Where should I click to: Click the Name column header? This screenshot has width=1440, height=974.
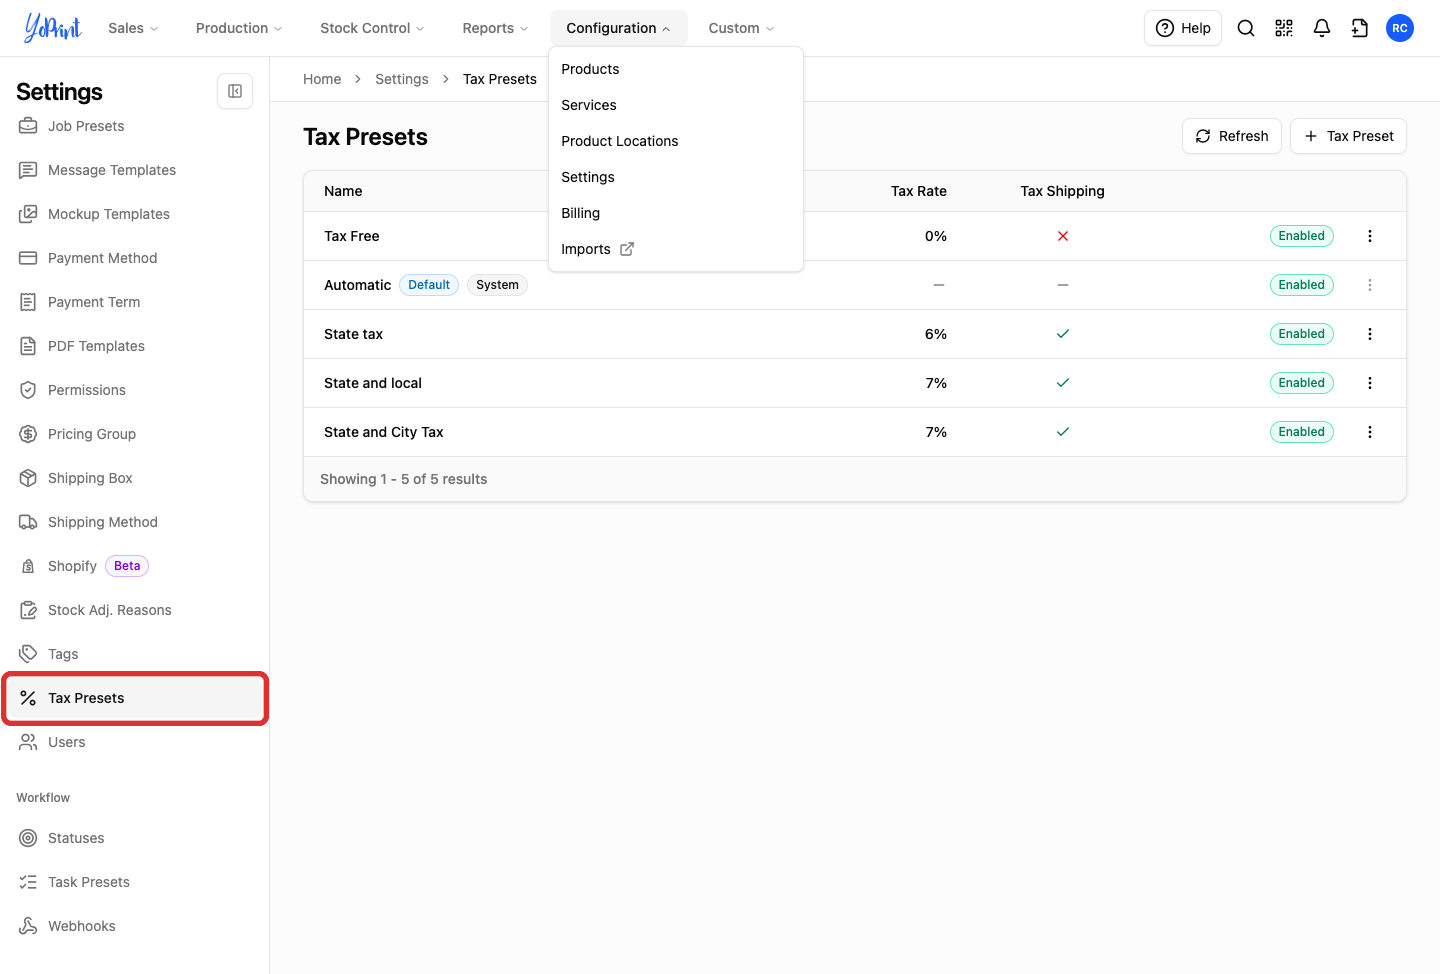pyautogui.click(x=343, y=191)
